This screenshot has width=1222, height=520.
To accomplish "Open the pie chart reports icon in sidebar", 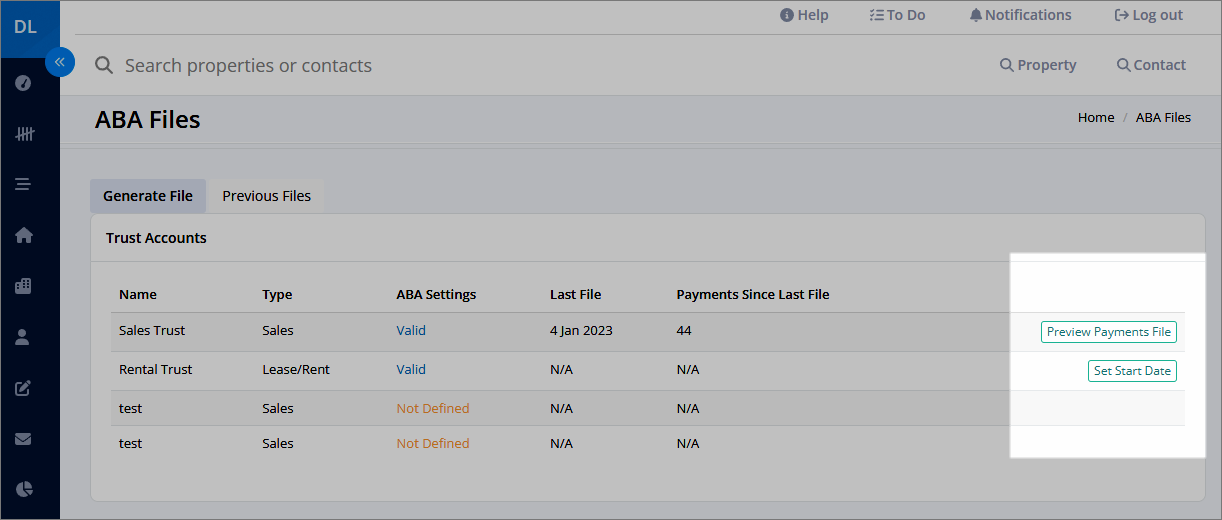I will click(x=24, y=489).
